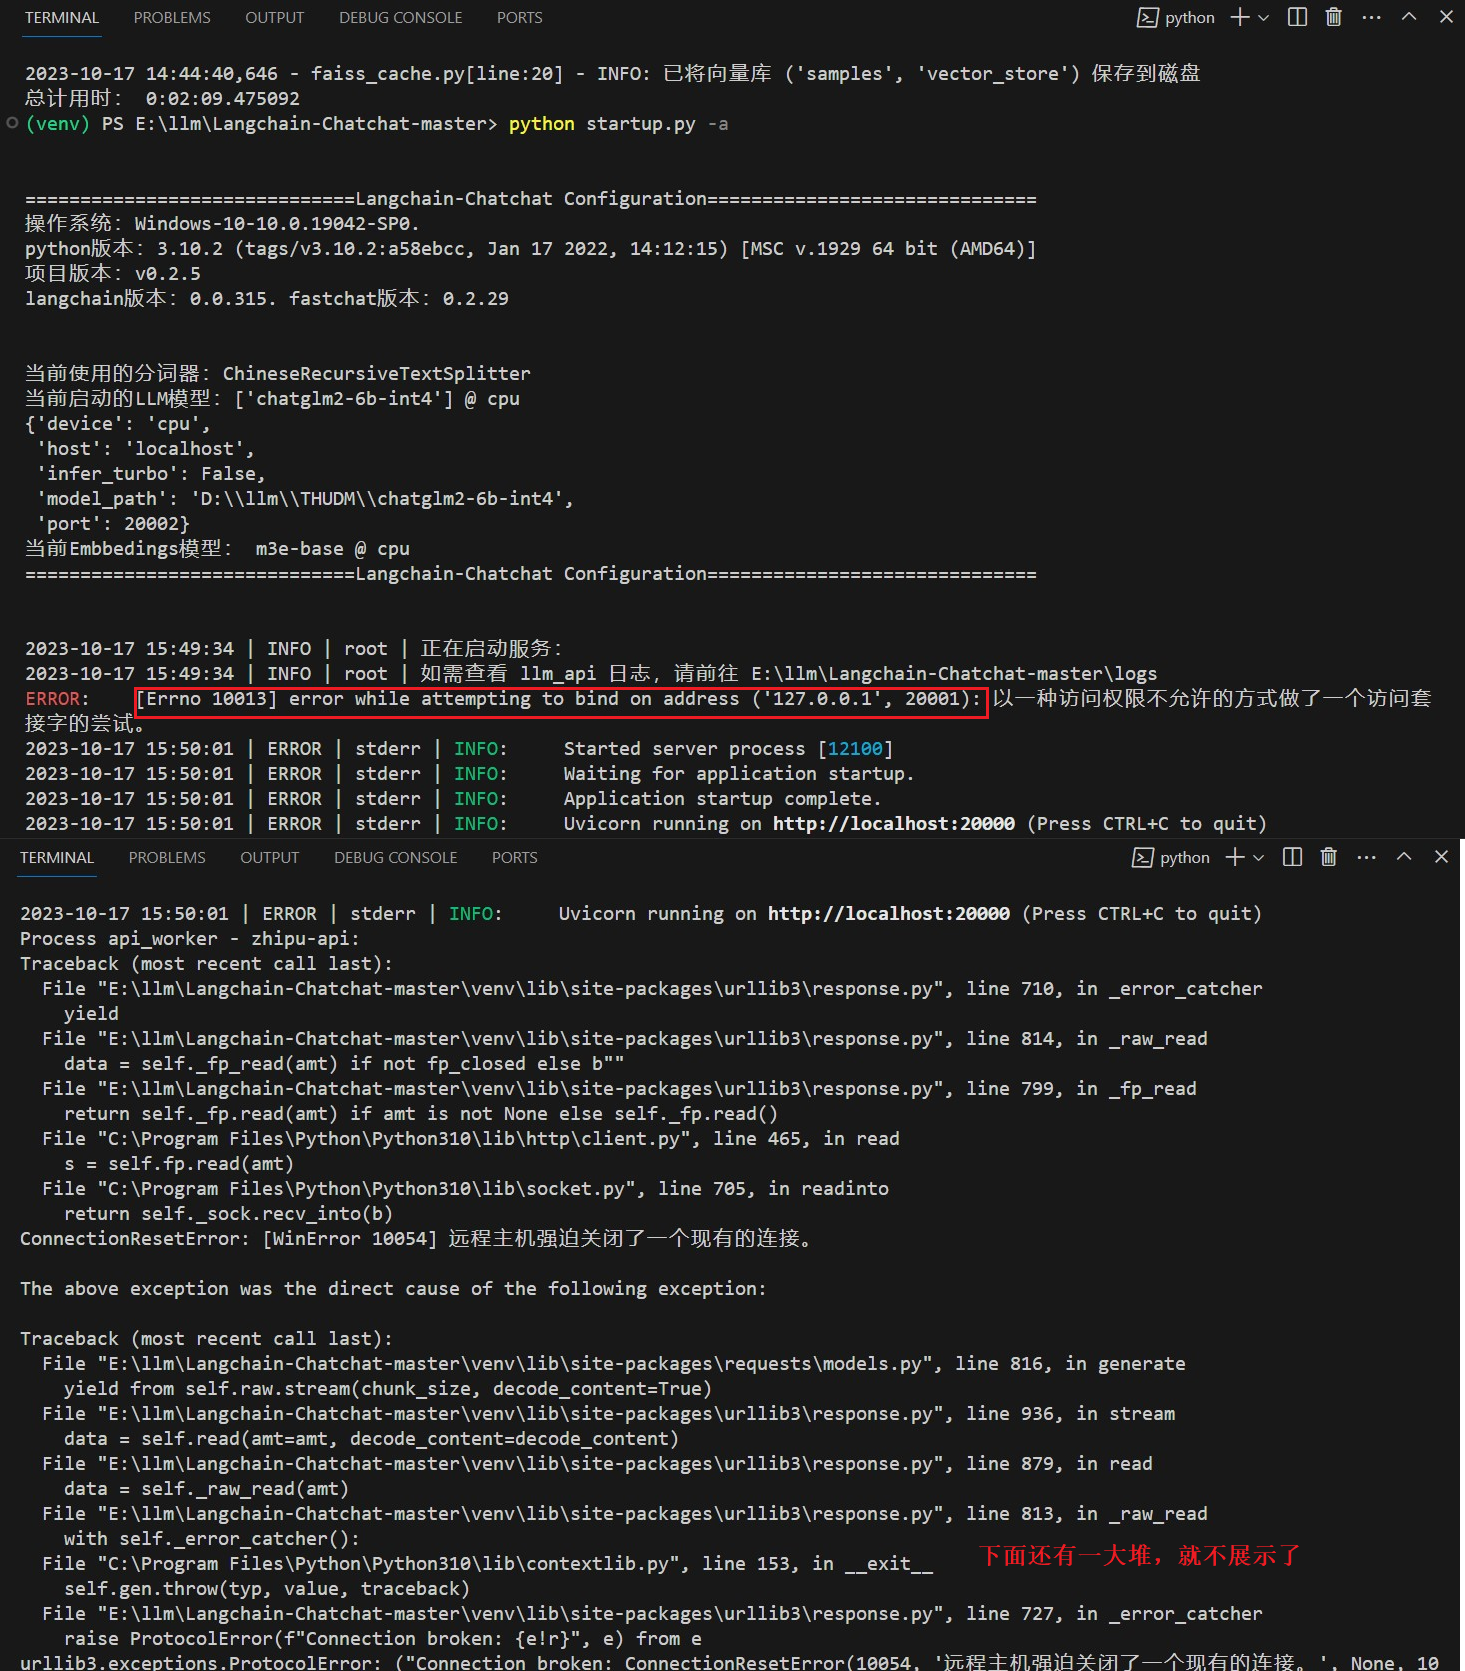Close the bottom terminal panel
This screenshot has width=1465, height=1671.
click(1441, 857)
